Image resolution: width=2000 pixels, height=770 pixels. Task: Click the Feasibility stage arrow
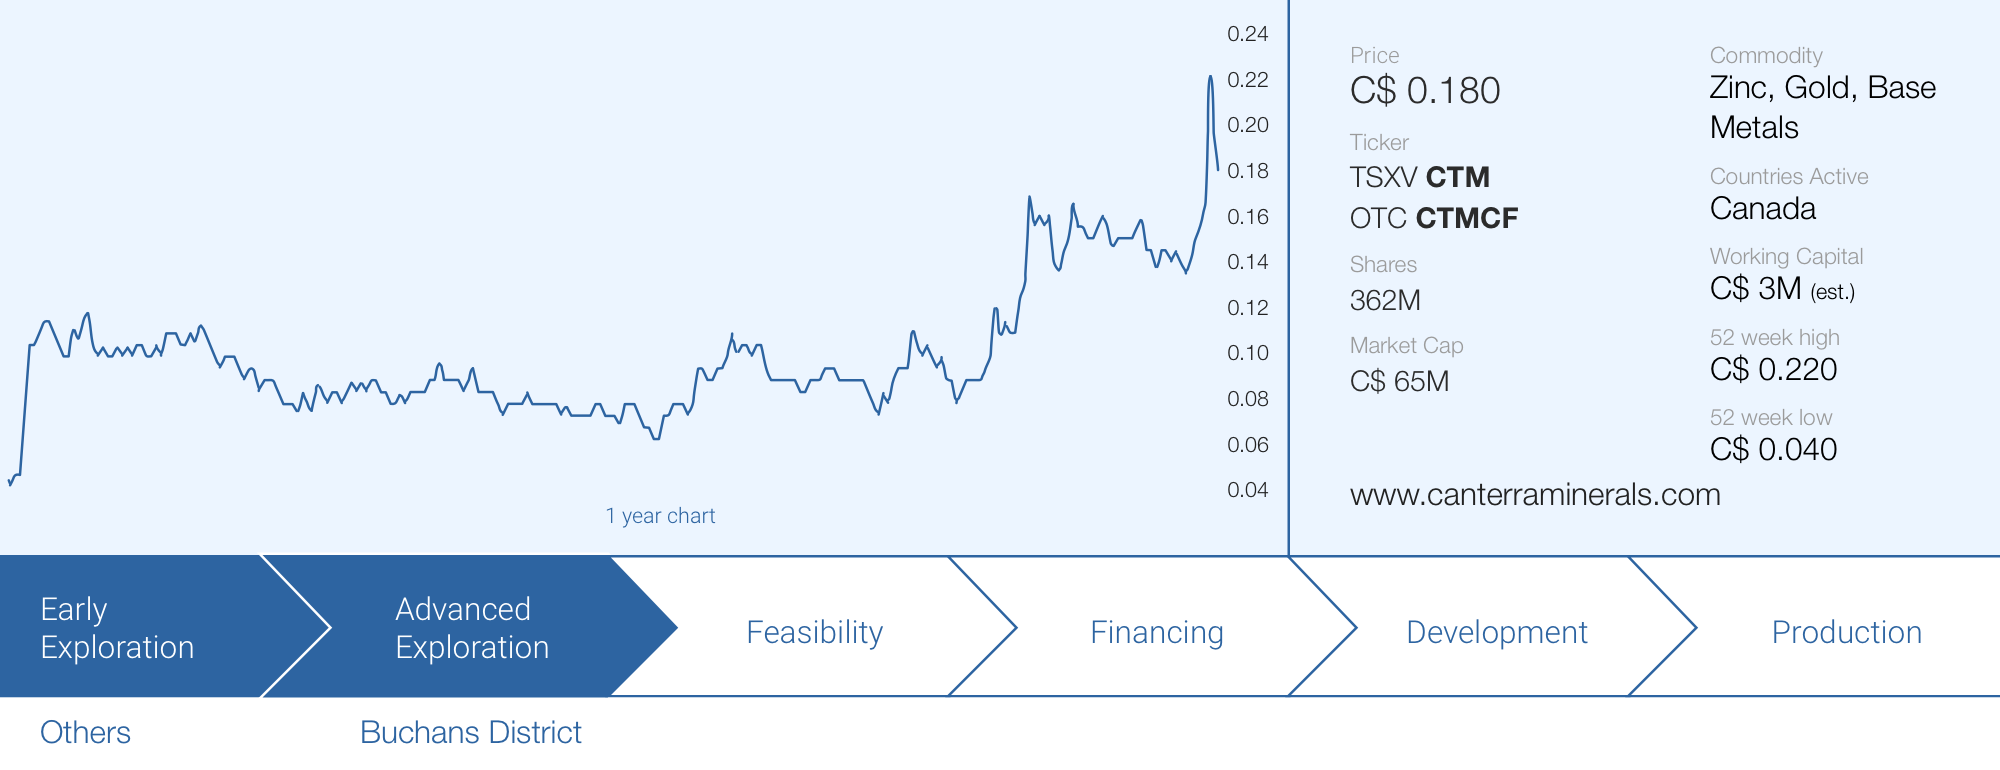point(814,632)
